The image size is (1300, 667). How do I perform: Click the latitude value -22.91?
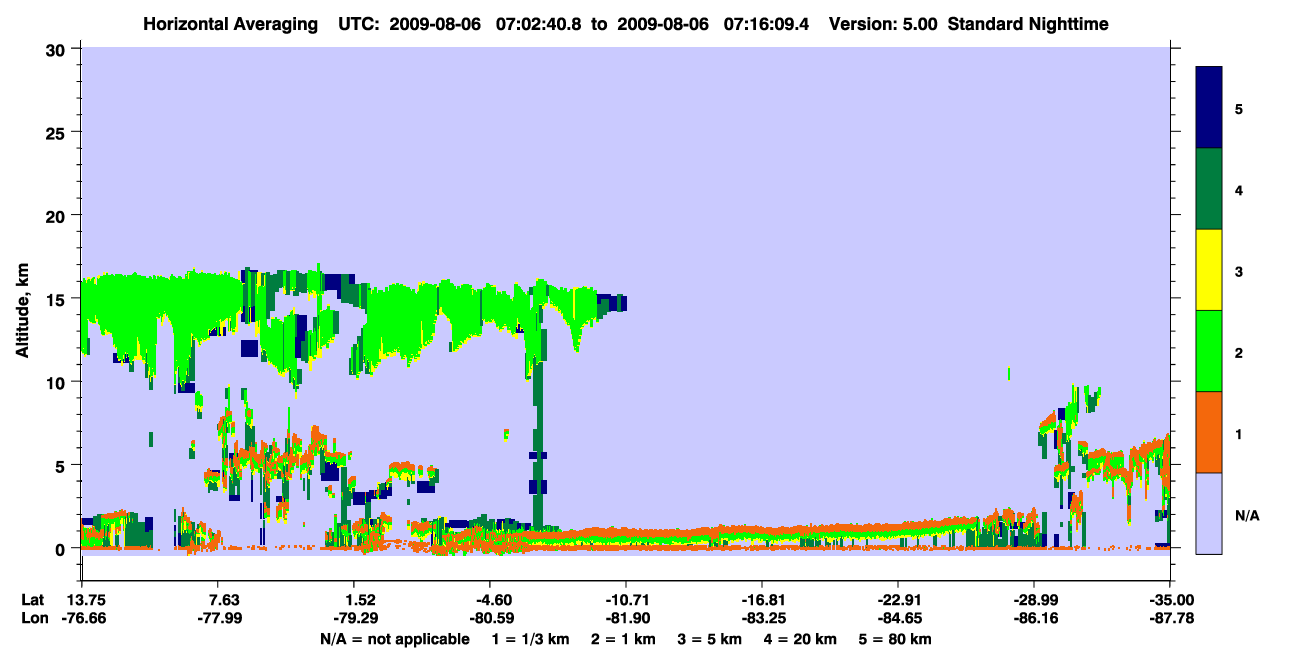tap(898, 600)
